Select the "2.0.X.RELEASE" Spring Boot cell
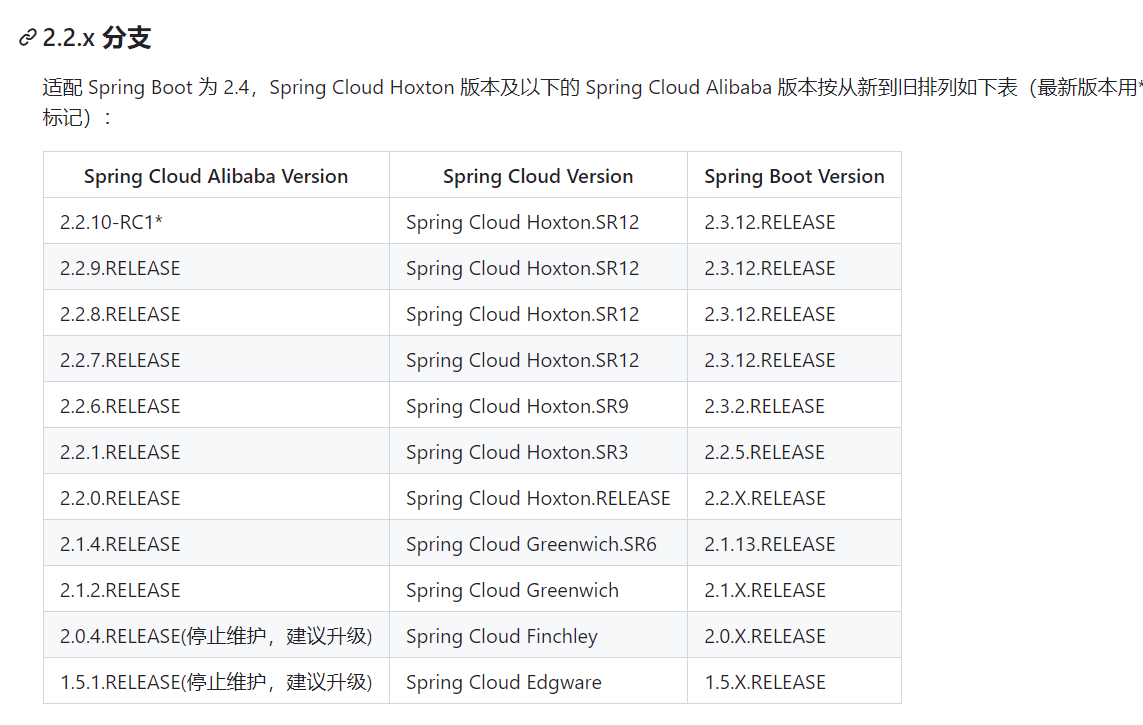This screenshot has height=725, width=1143. (794, 635)
